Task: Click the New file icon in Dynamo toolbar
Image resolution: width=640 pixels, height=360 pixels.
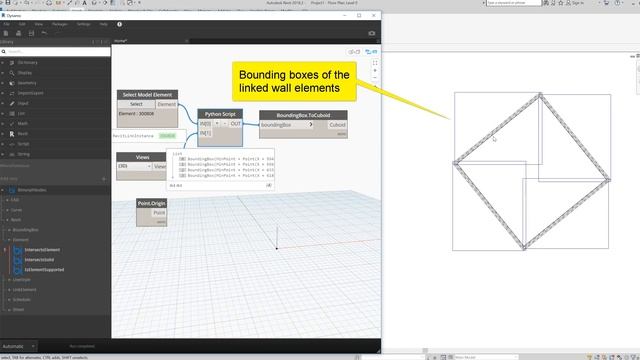Action: [6, 33]
